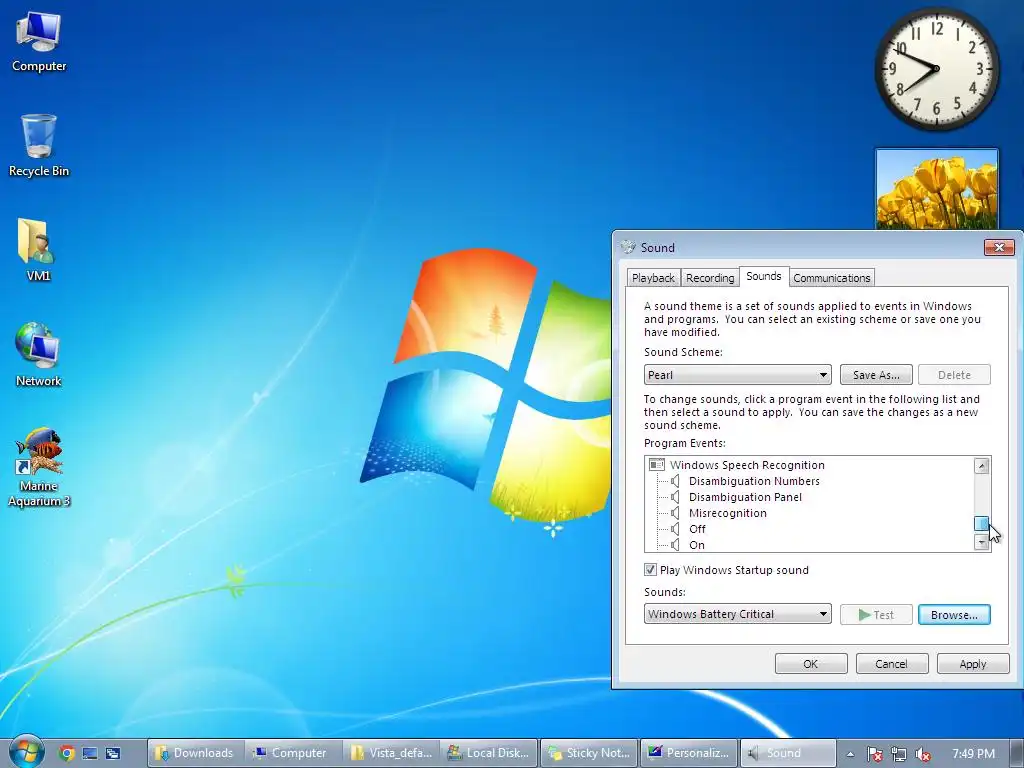Click the Program Events scroll up arrow
The width and height of the screenshot is (1024, 768).
click(x=982, y=466)
